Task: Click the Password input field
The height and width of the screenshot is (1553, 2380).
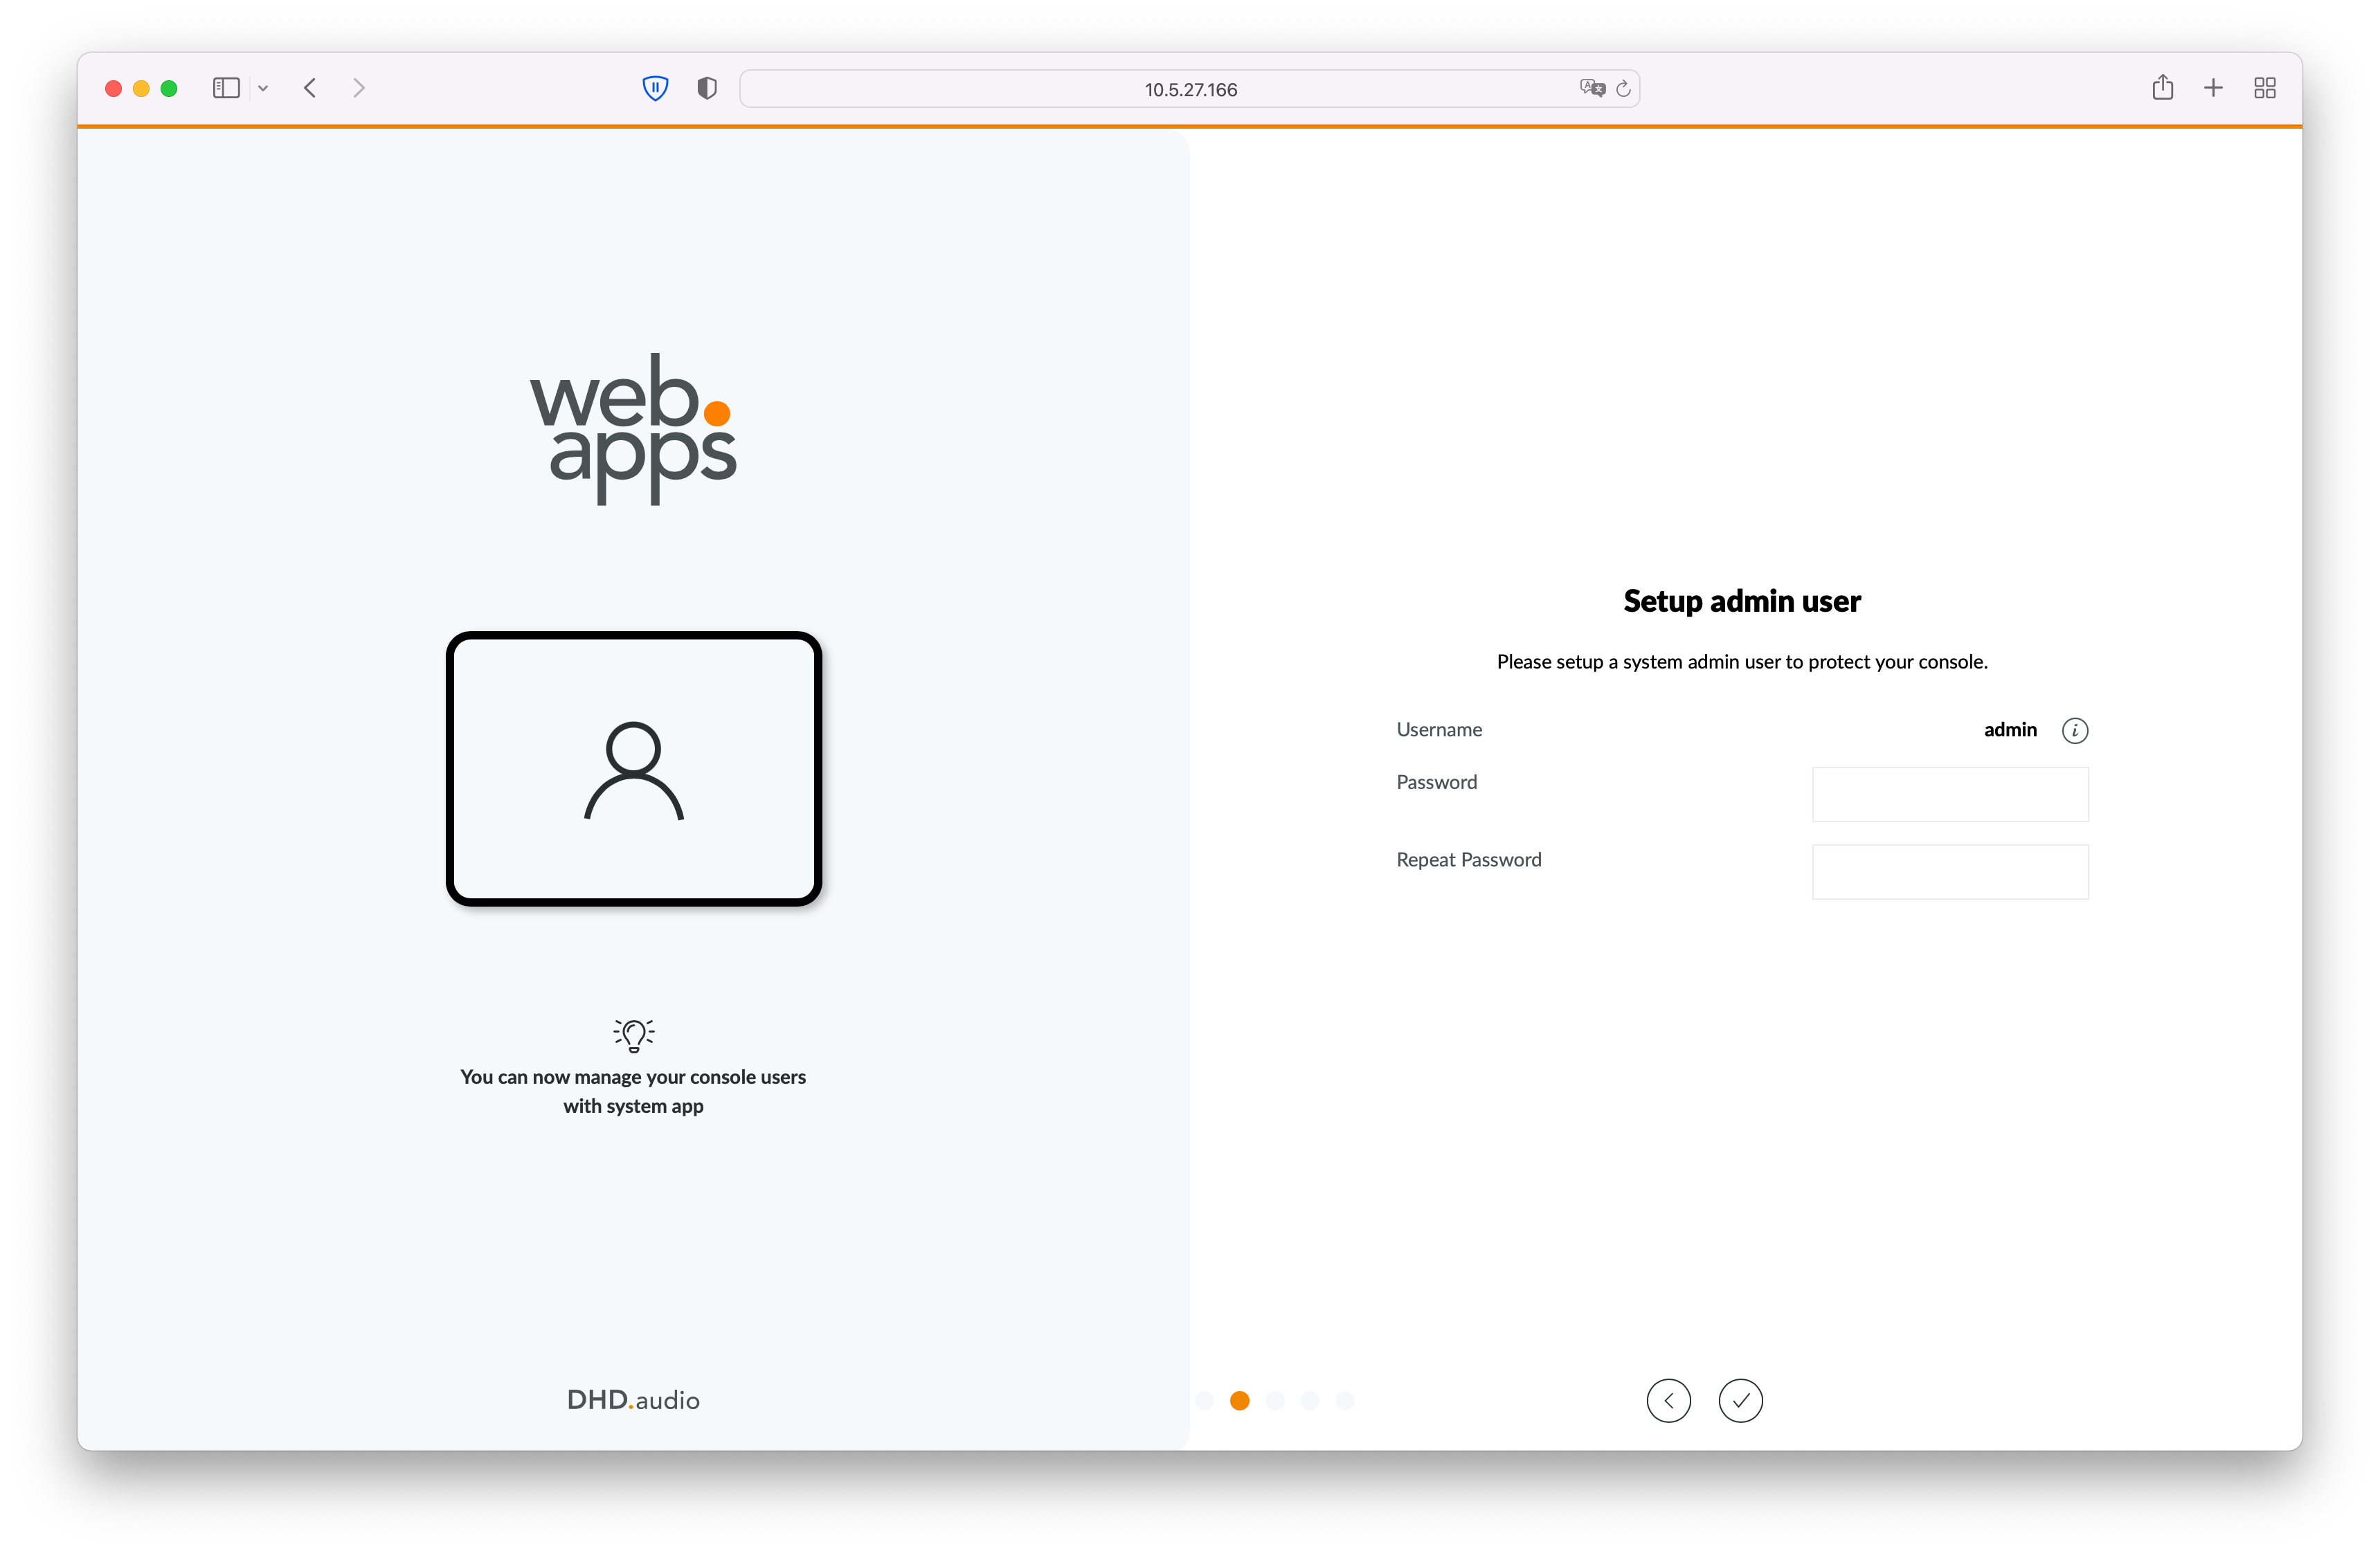Action: [1949, 794]
